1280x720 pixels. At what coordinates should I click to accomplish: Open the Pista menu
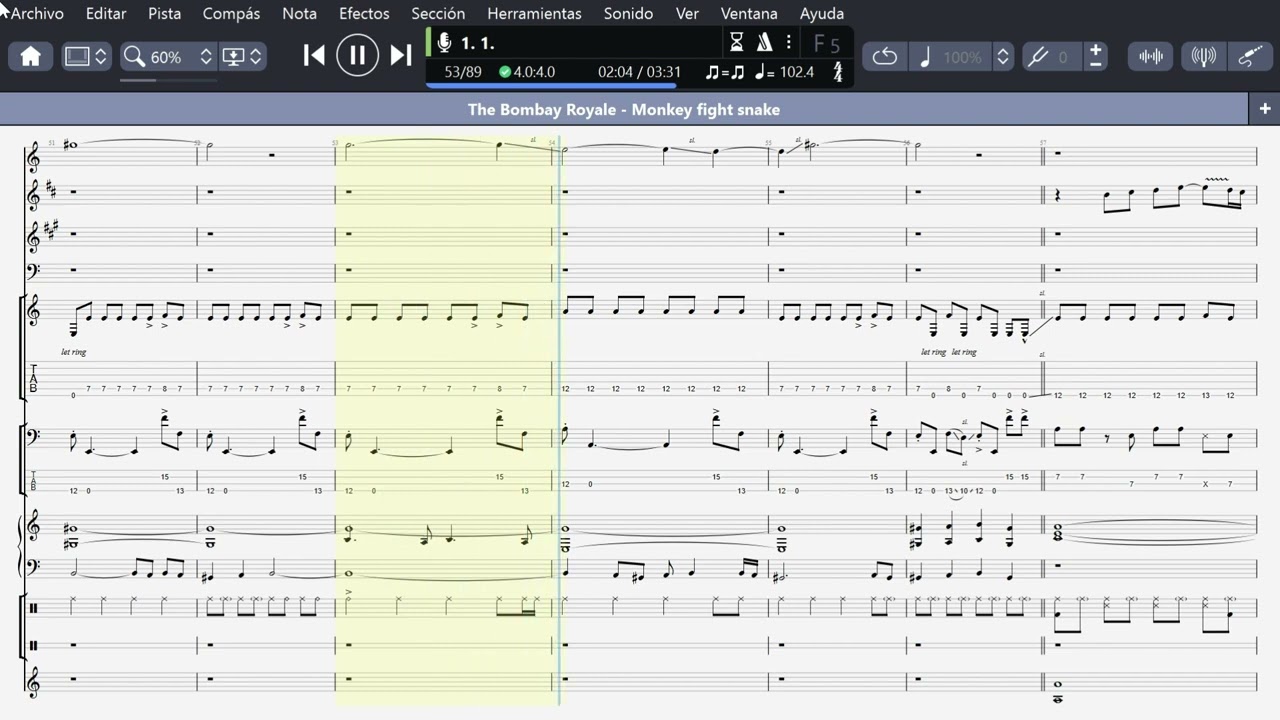point(165,14)
